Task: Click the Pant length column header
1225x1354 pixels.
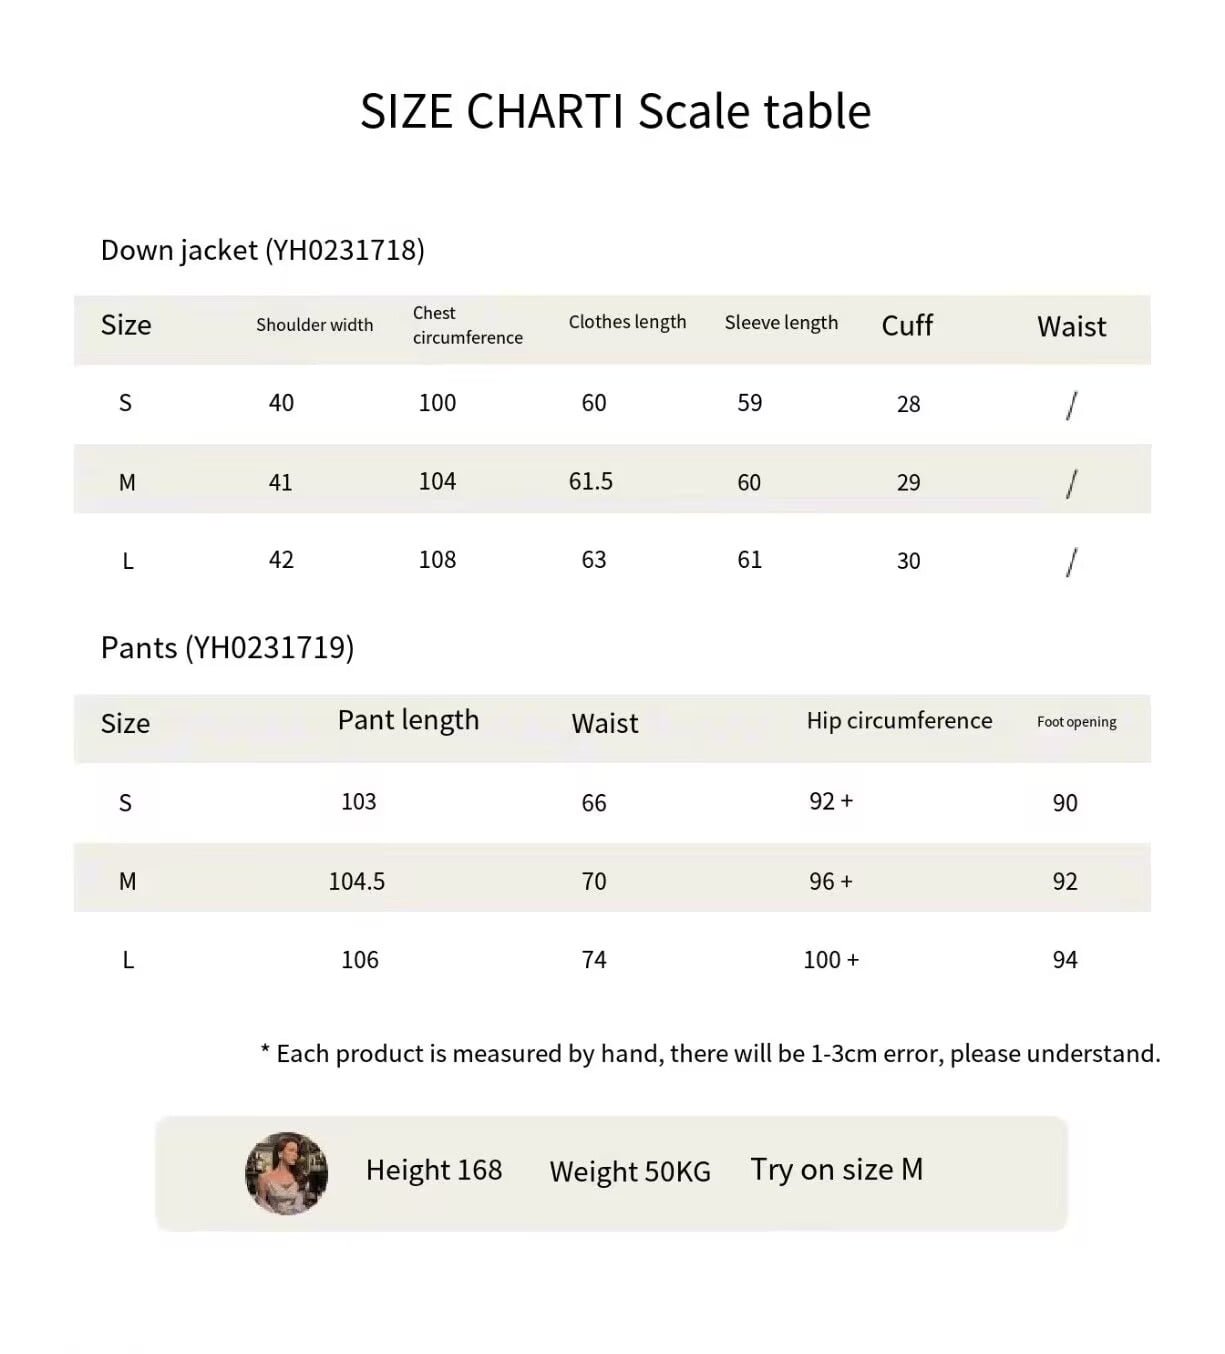Action: 408,721
